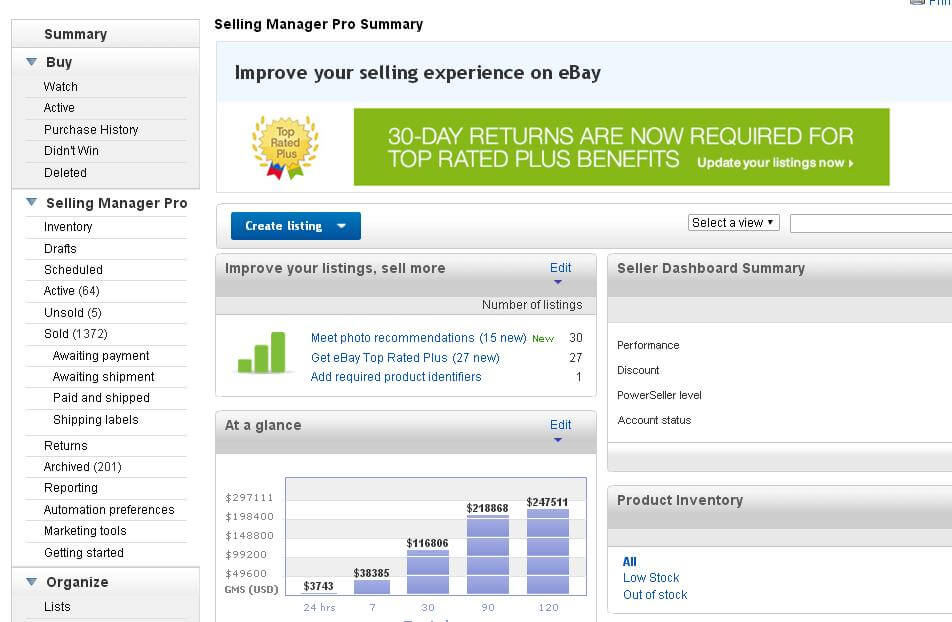This screenshot has width=952, height=622.
Task: Open Meet photo recommendations (15 new) link
Action: tap(418, 338)
